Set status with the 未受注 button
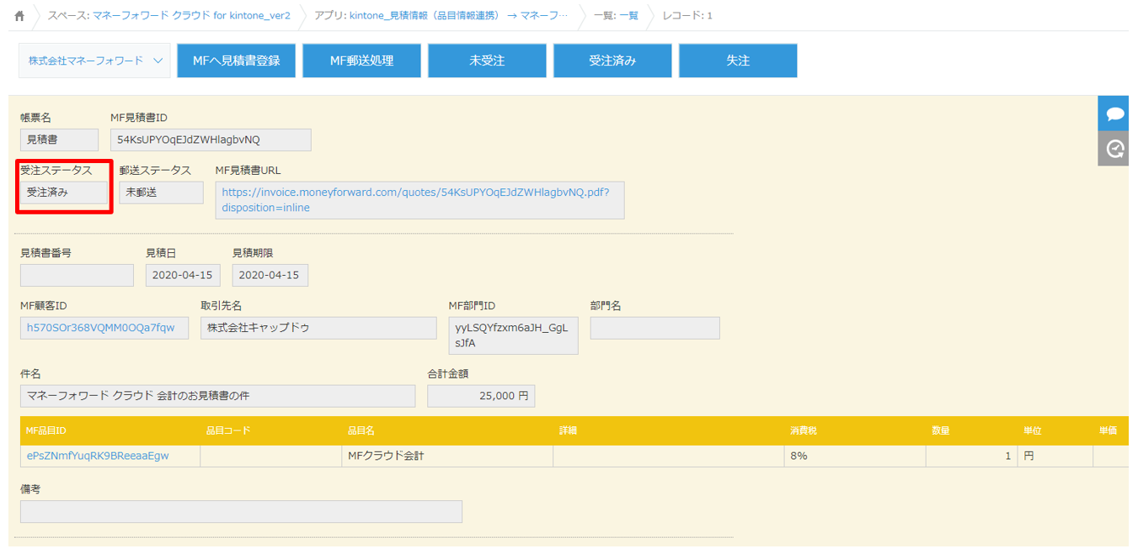Viewport: 1138px width, 554px height. tap(487, 60)
